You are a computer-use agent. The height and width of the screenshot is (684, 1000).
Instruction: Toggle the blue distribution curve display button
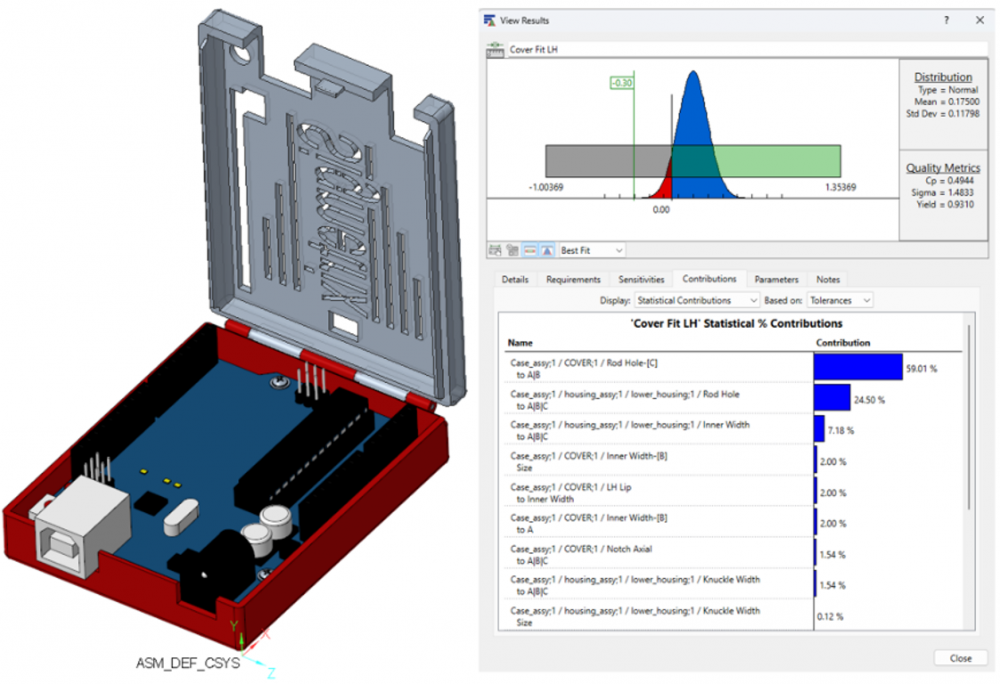pos(546,250)
